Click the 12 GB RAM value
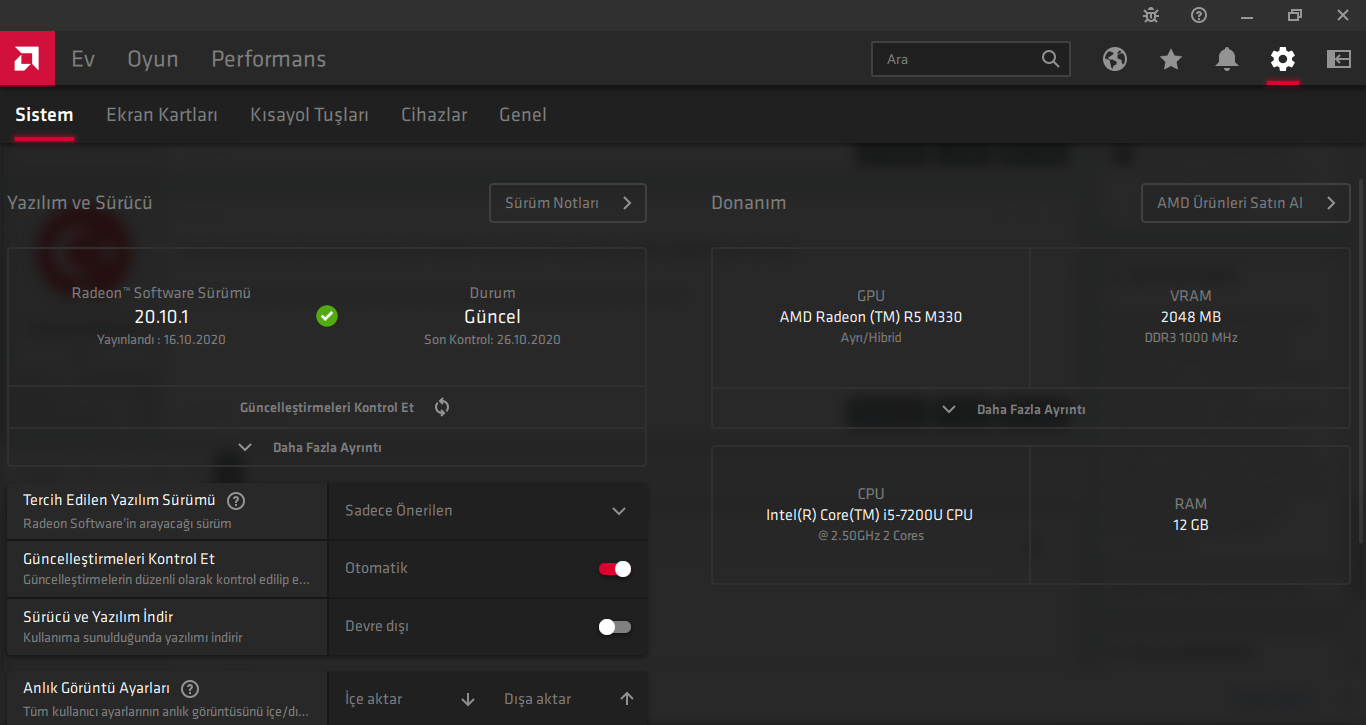Screen dimensions: 1366x725 click(x=1191, y=525)
